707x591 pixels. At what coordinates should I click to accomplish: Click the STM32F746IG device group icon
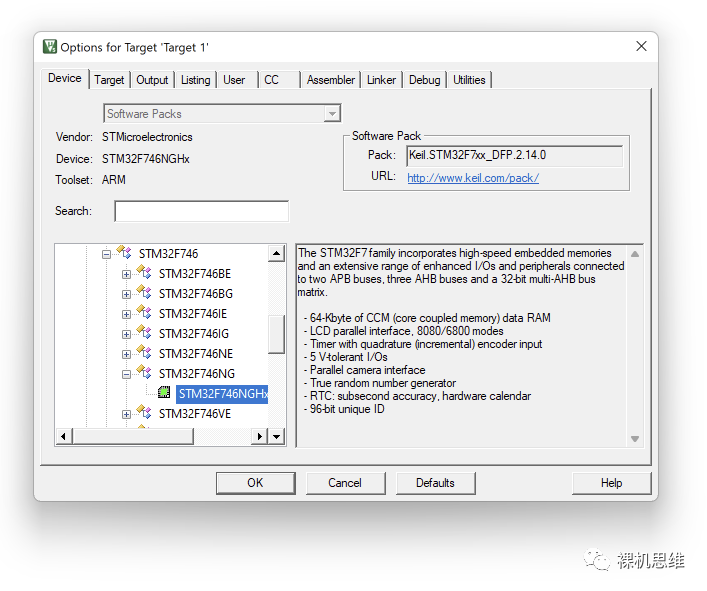pyautogui.click(x=144, y=332)
